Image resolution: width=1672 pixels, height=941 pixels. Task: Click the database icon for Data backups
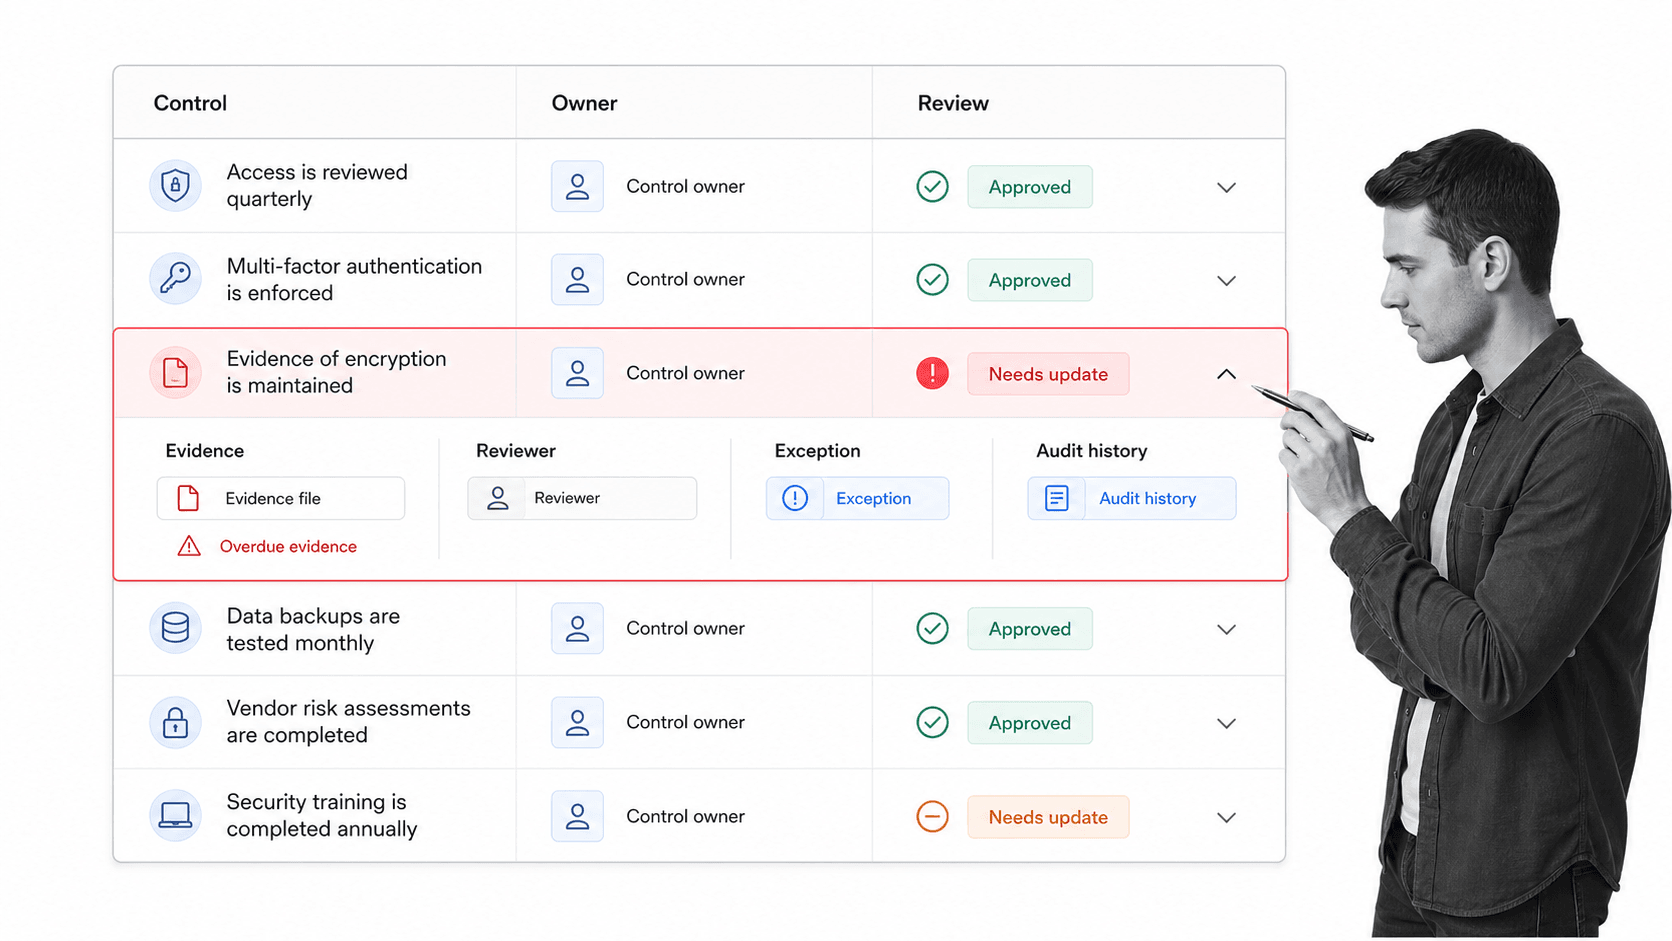coord(175,628)
